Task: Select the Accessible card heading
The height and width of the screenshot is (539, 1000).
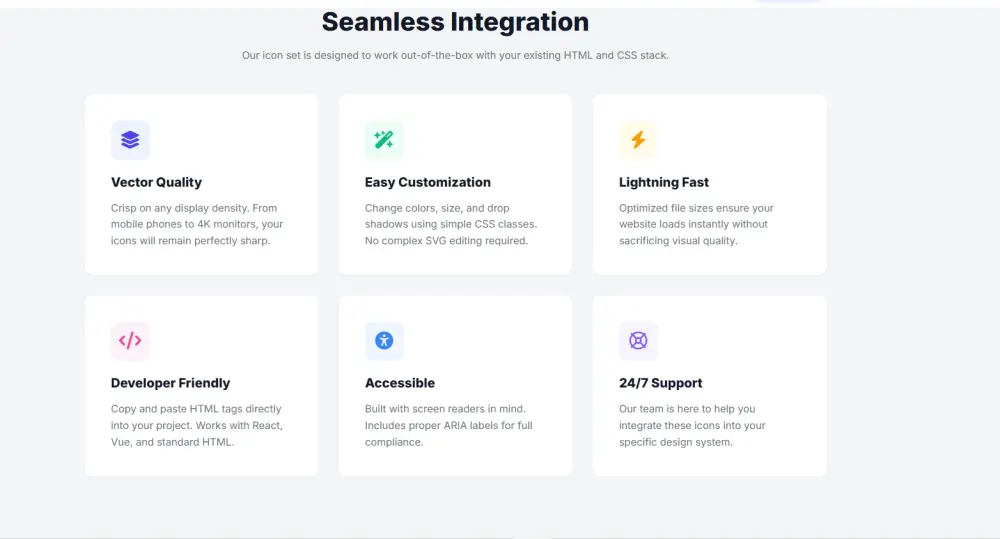Action: coord(399,383)
